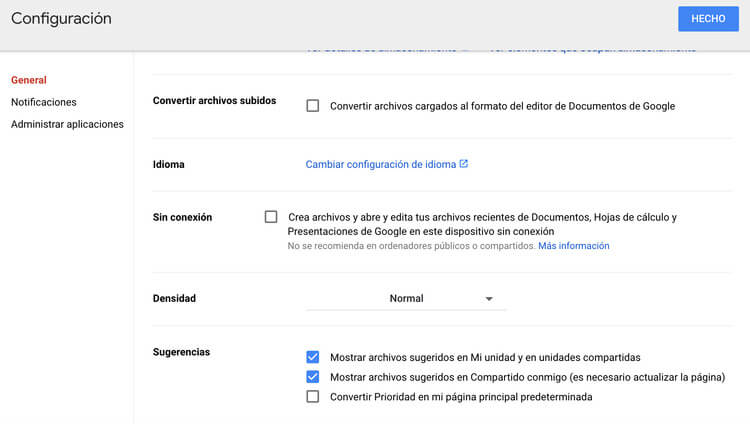750x424 pixels.
Task: Open Administrar aplicaciones section
Action: click(x=67, y=124)
